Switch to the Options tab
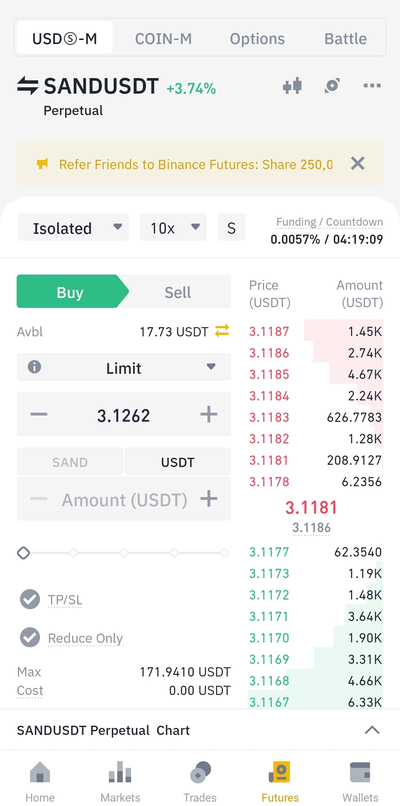Viewport: 400px width, 806px height. pyautogui.click(x=257, y=39)
